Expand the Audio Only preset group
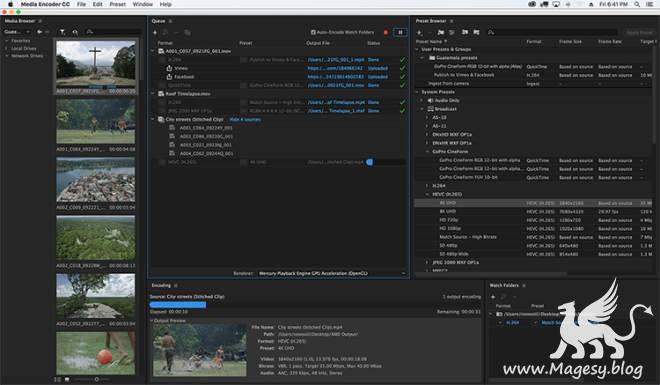 click(x=422, y=101)
